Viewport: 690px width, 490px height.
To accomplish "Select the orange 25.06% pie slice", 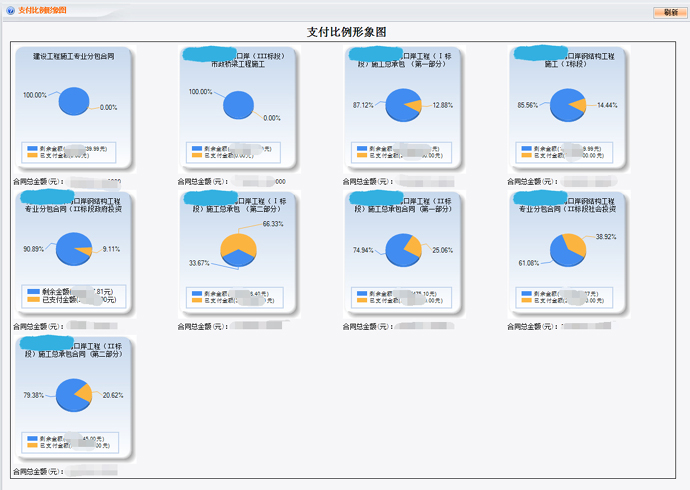I will coord(411,244).
